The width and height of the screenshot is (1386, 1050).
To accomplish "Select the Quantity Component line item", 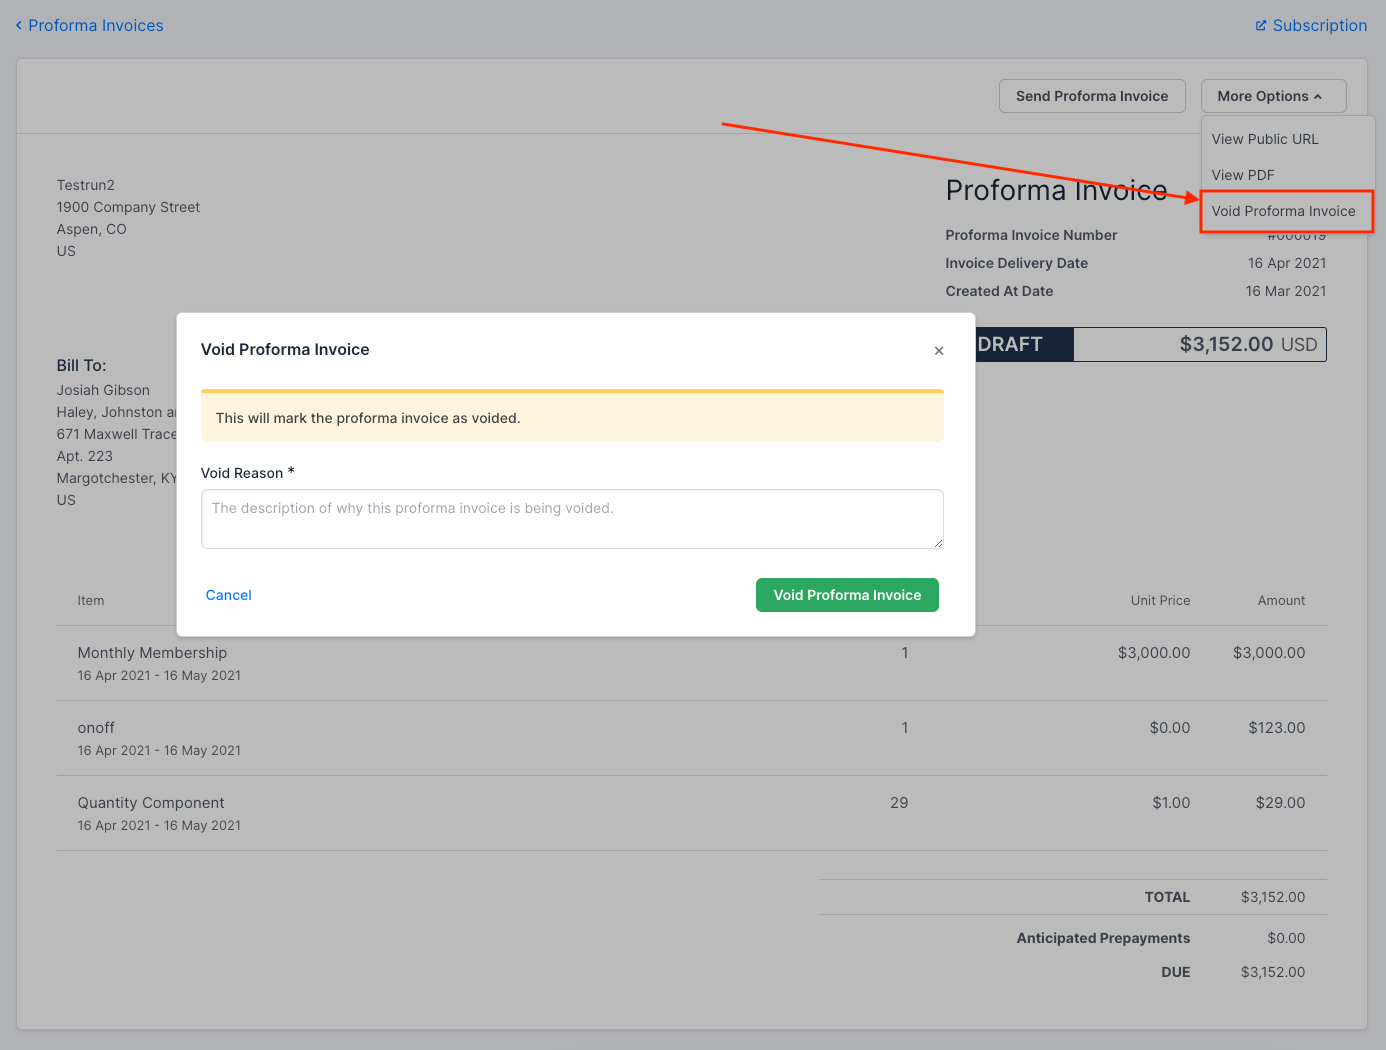I will [x=151, y=803].
